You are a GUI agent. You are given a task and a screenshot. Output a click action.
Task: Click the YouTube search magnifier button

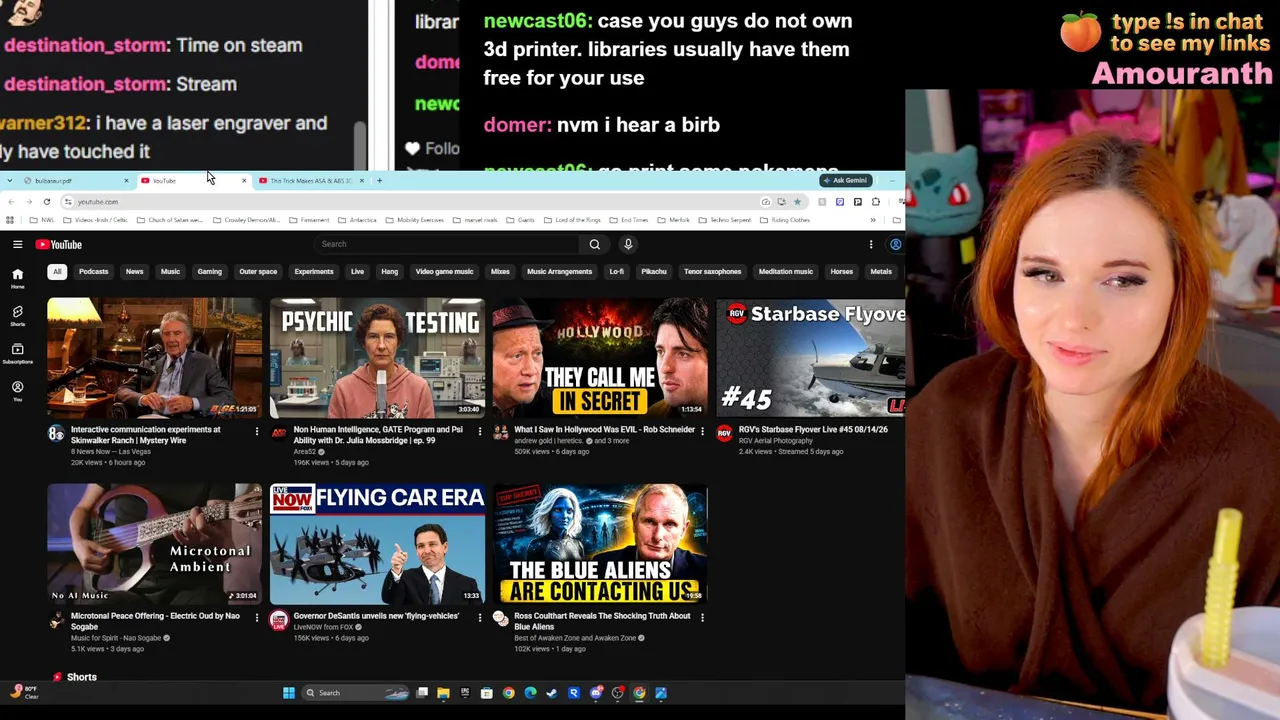tap(594, 244)
